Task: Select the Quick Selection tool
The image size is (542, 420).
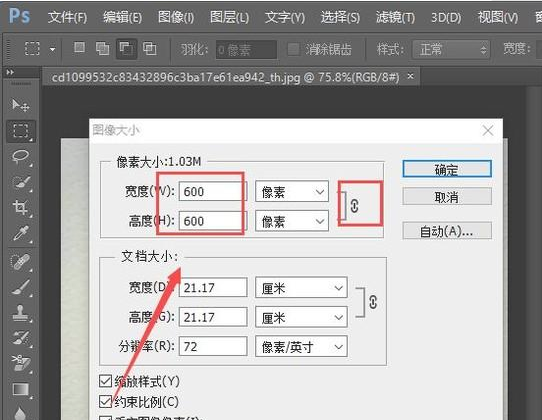Action: pyautogui.click(x=20, y=182)
